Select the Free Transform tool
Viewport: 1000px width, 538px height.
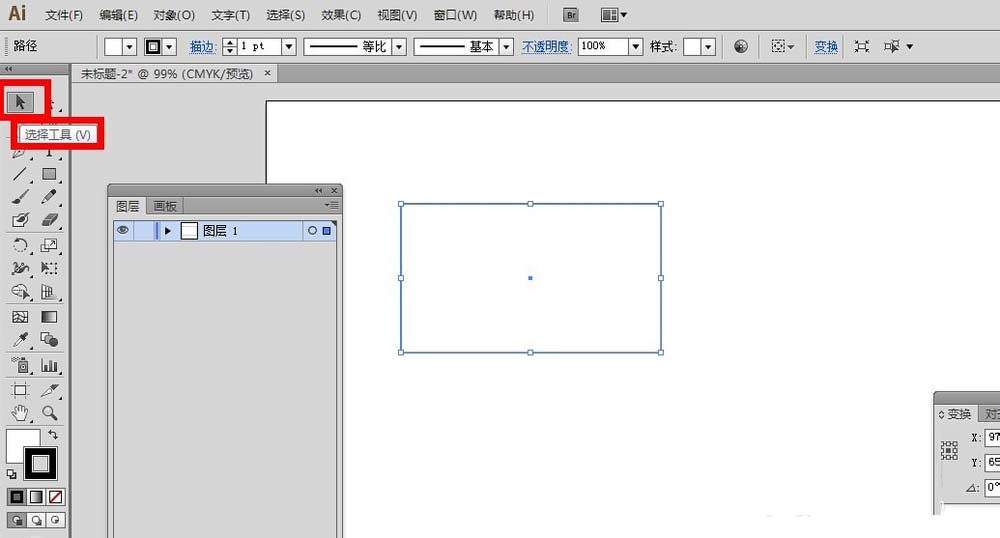[x=49, y=268]
